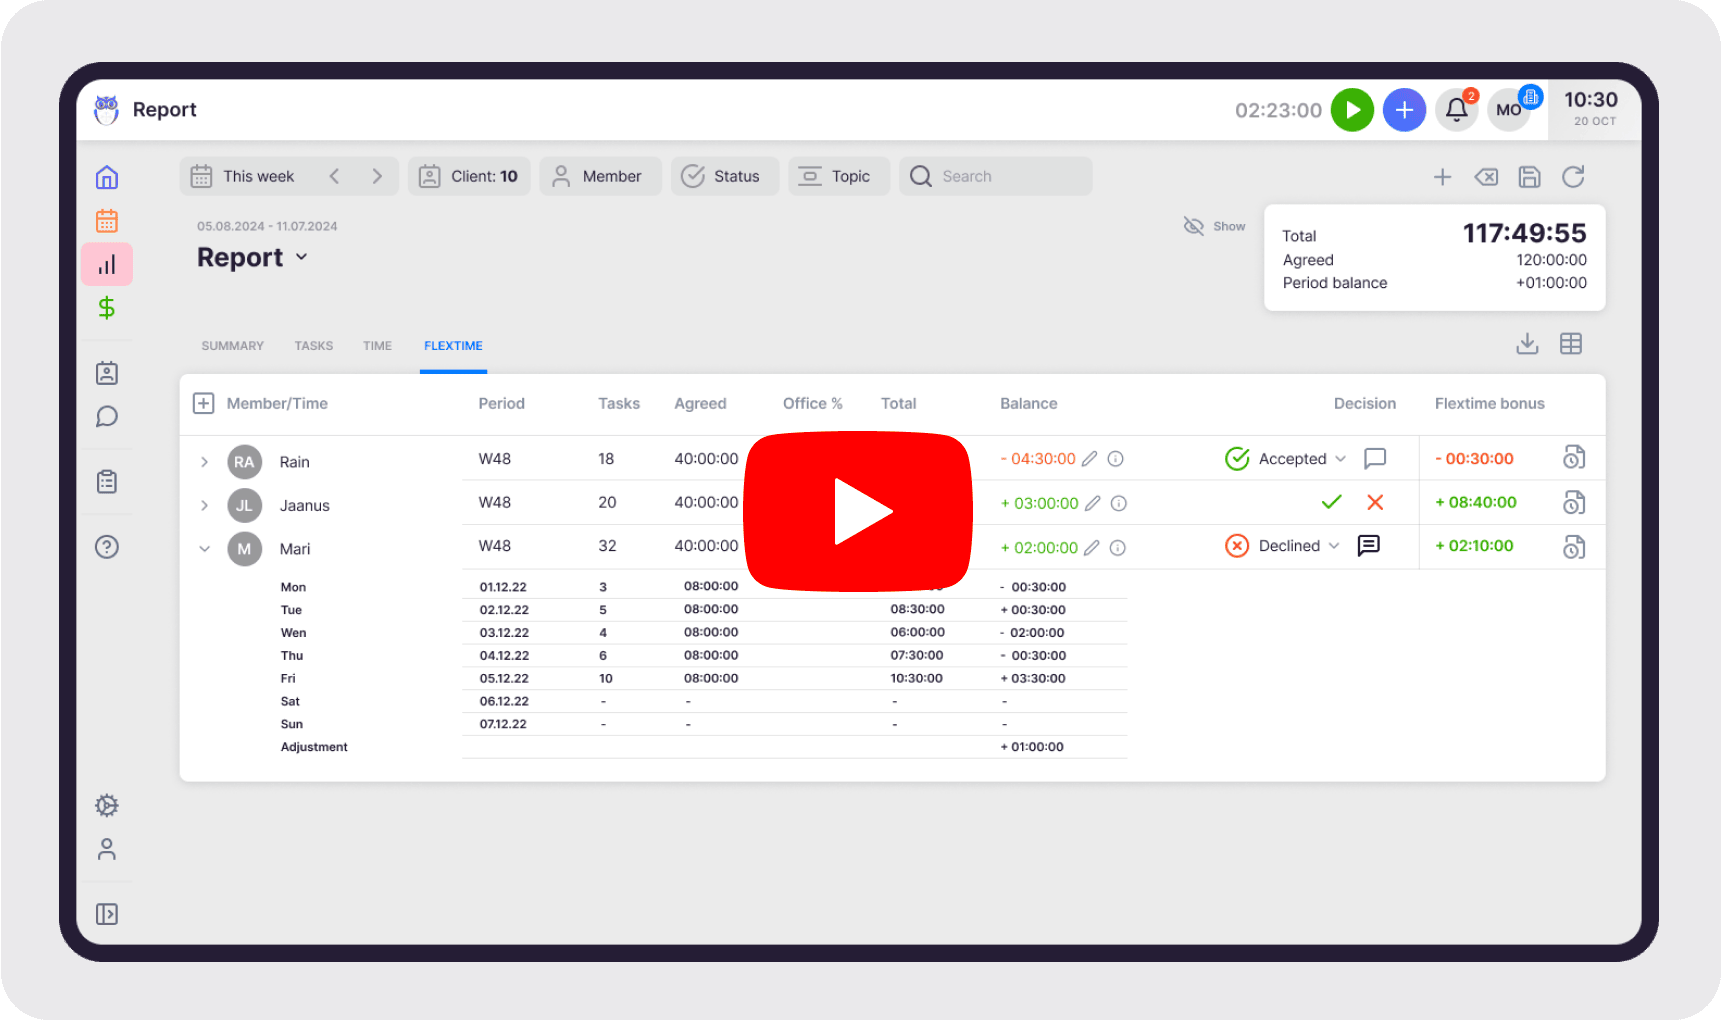
Task: Open the table columns grid icon
Action: tap(1571, 344)
